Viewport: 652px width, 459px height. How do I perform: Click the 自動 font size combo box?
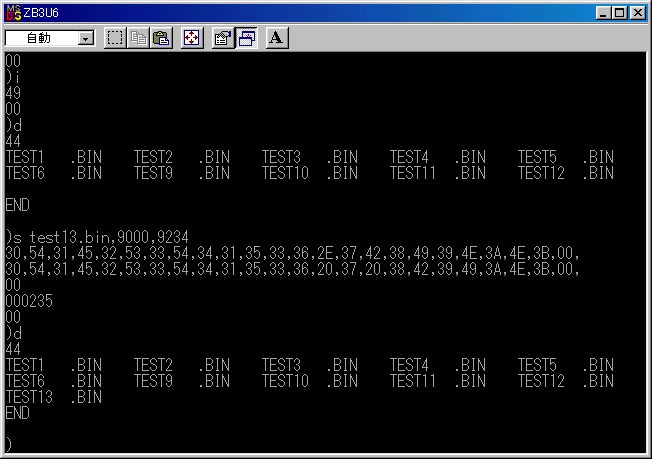(49, 39)
